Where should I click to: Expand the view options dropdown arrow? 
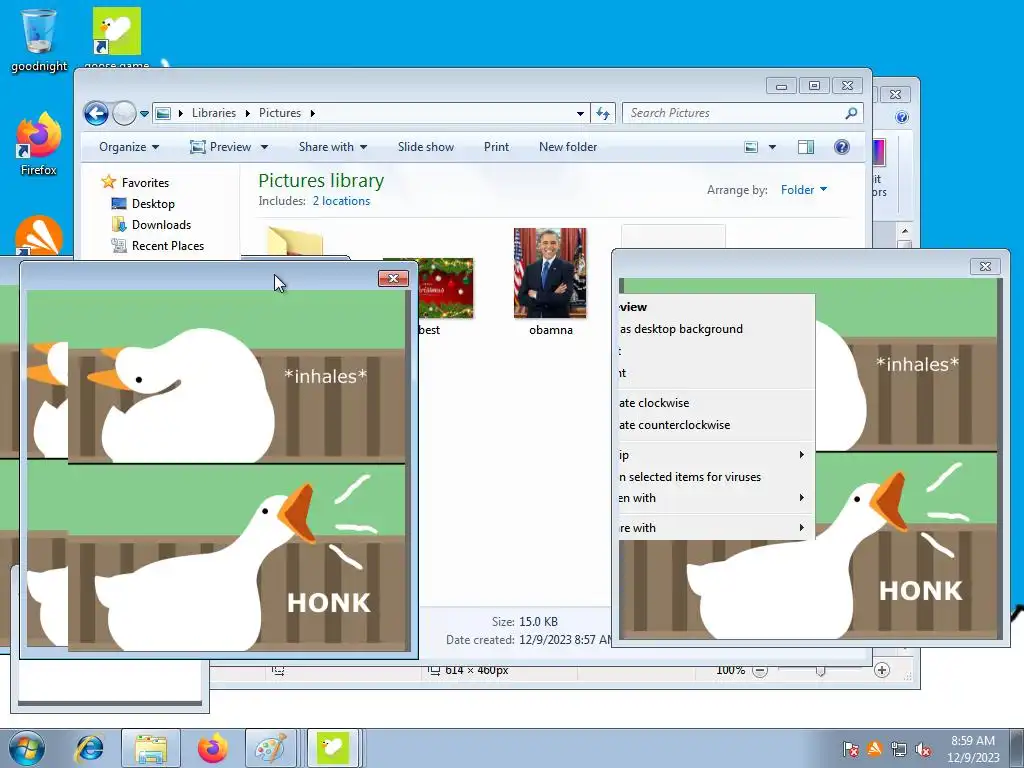[x=772, y=147]
